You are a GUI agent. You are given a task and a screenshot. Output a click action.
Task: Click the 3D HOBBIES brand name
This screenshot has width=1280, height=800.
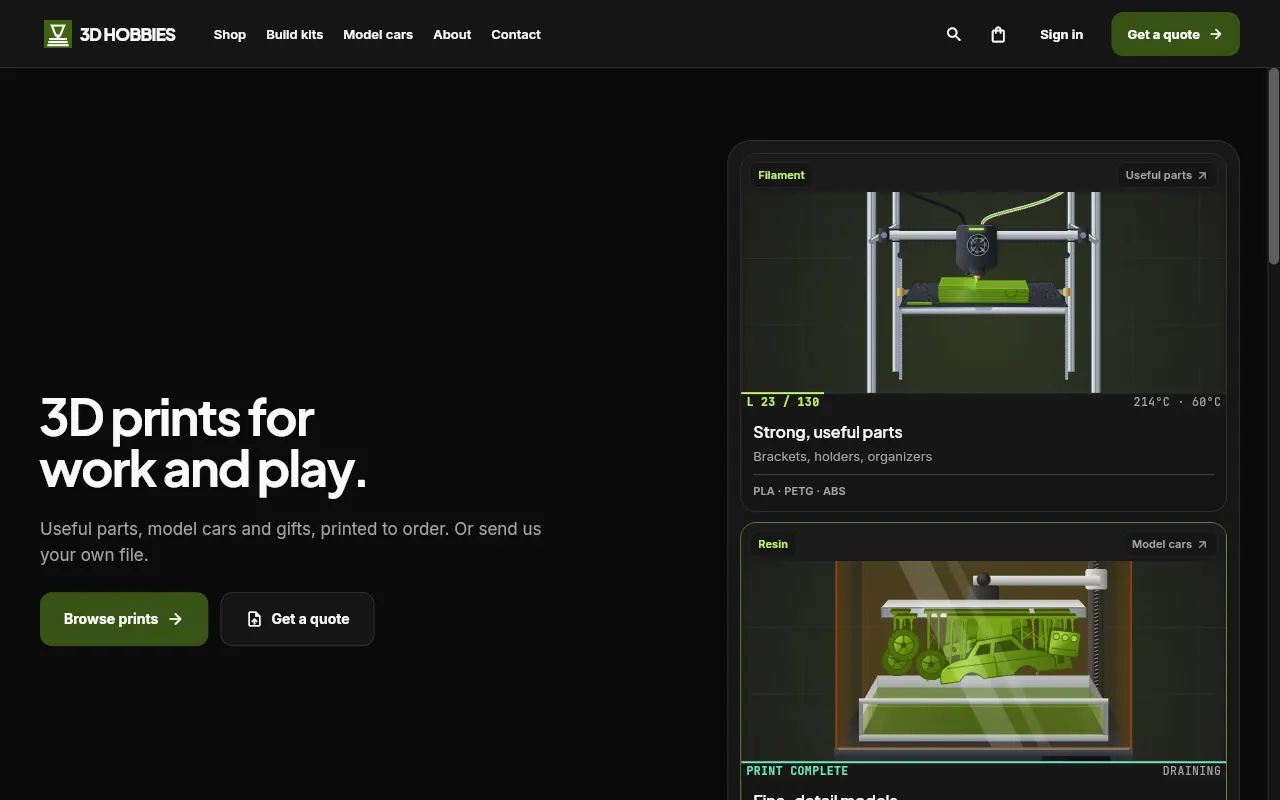127,34
